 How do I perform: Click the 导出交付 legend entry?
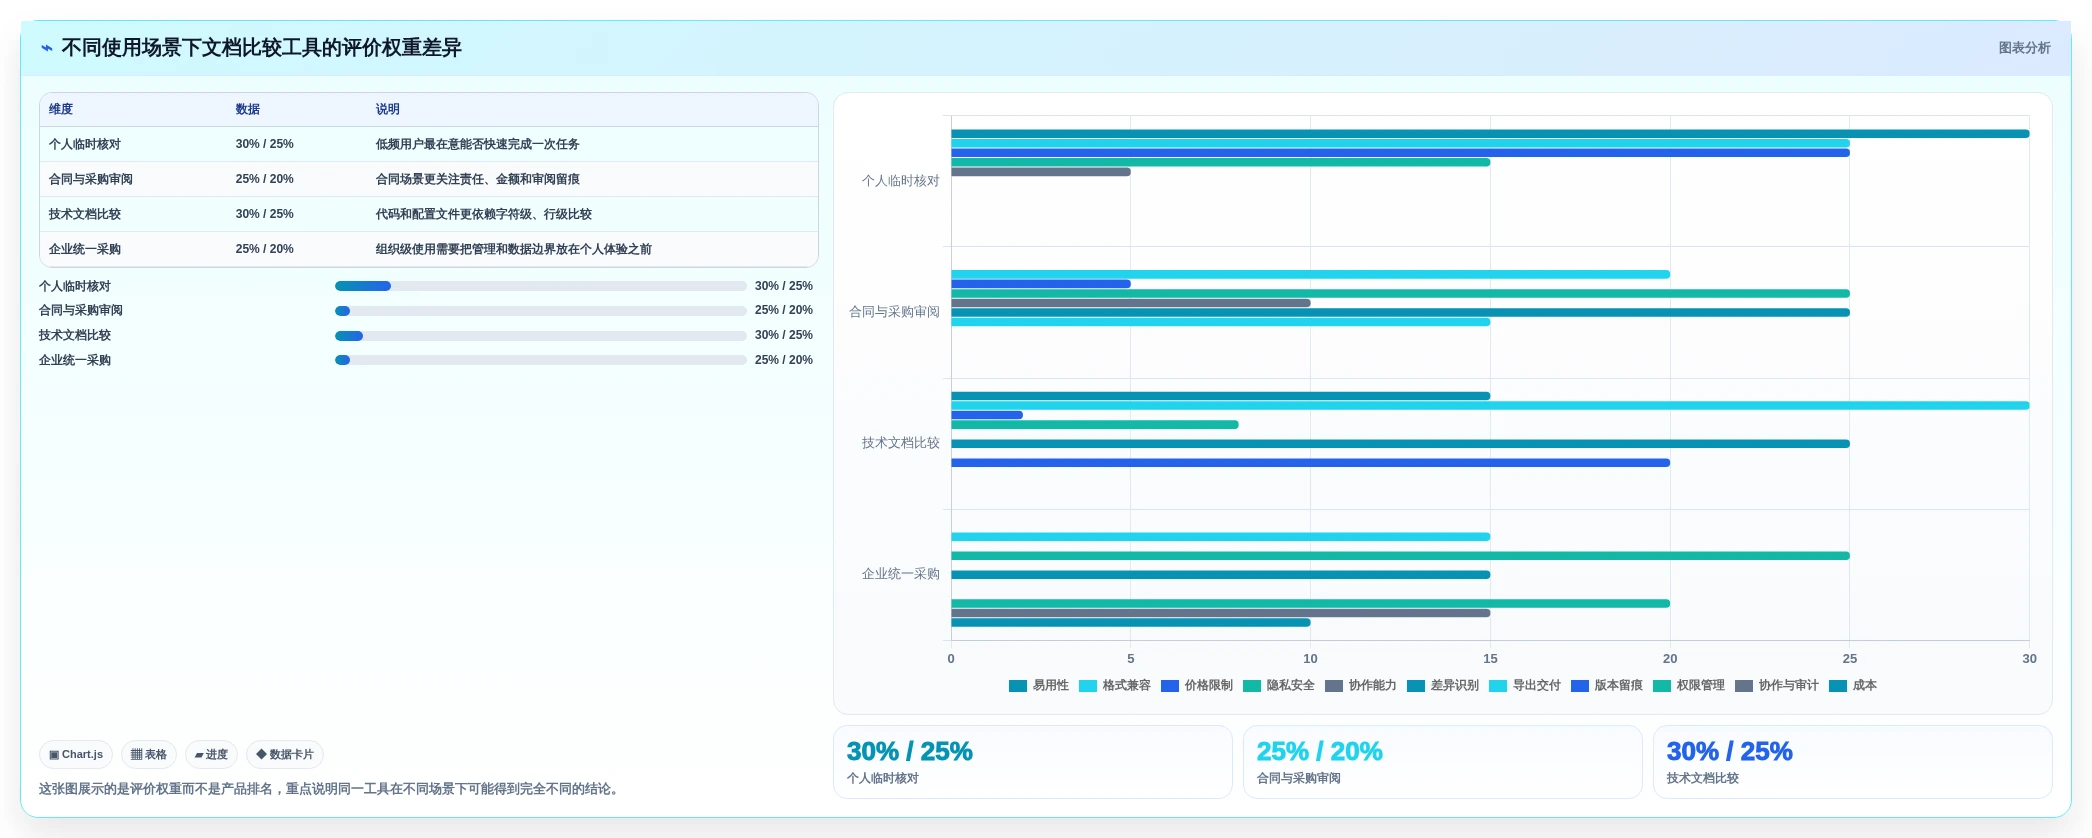pyautogui.click(x=1525, y=686)
